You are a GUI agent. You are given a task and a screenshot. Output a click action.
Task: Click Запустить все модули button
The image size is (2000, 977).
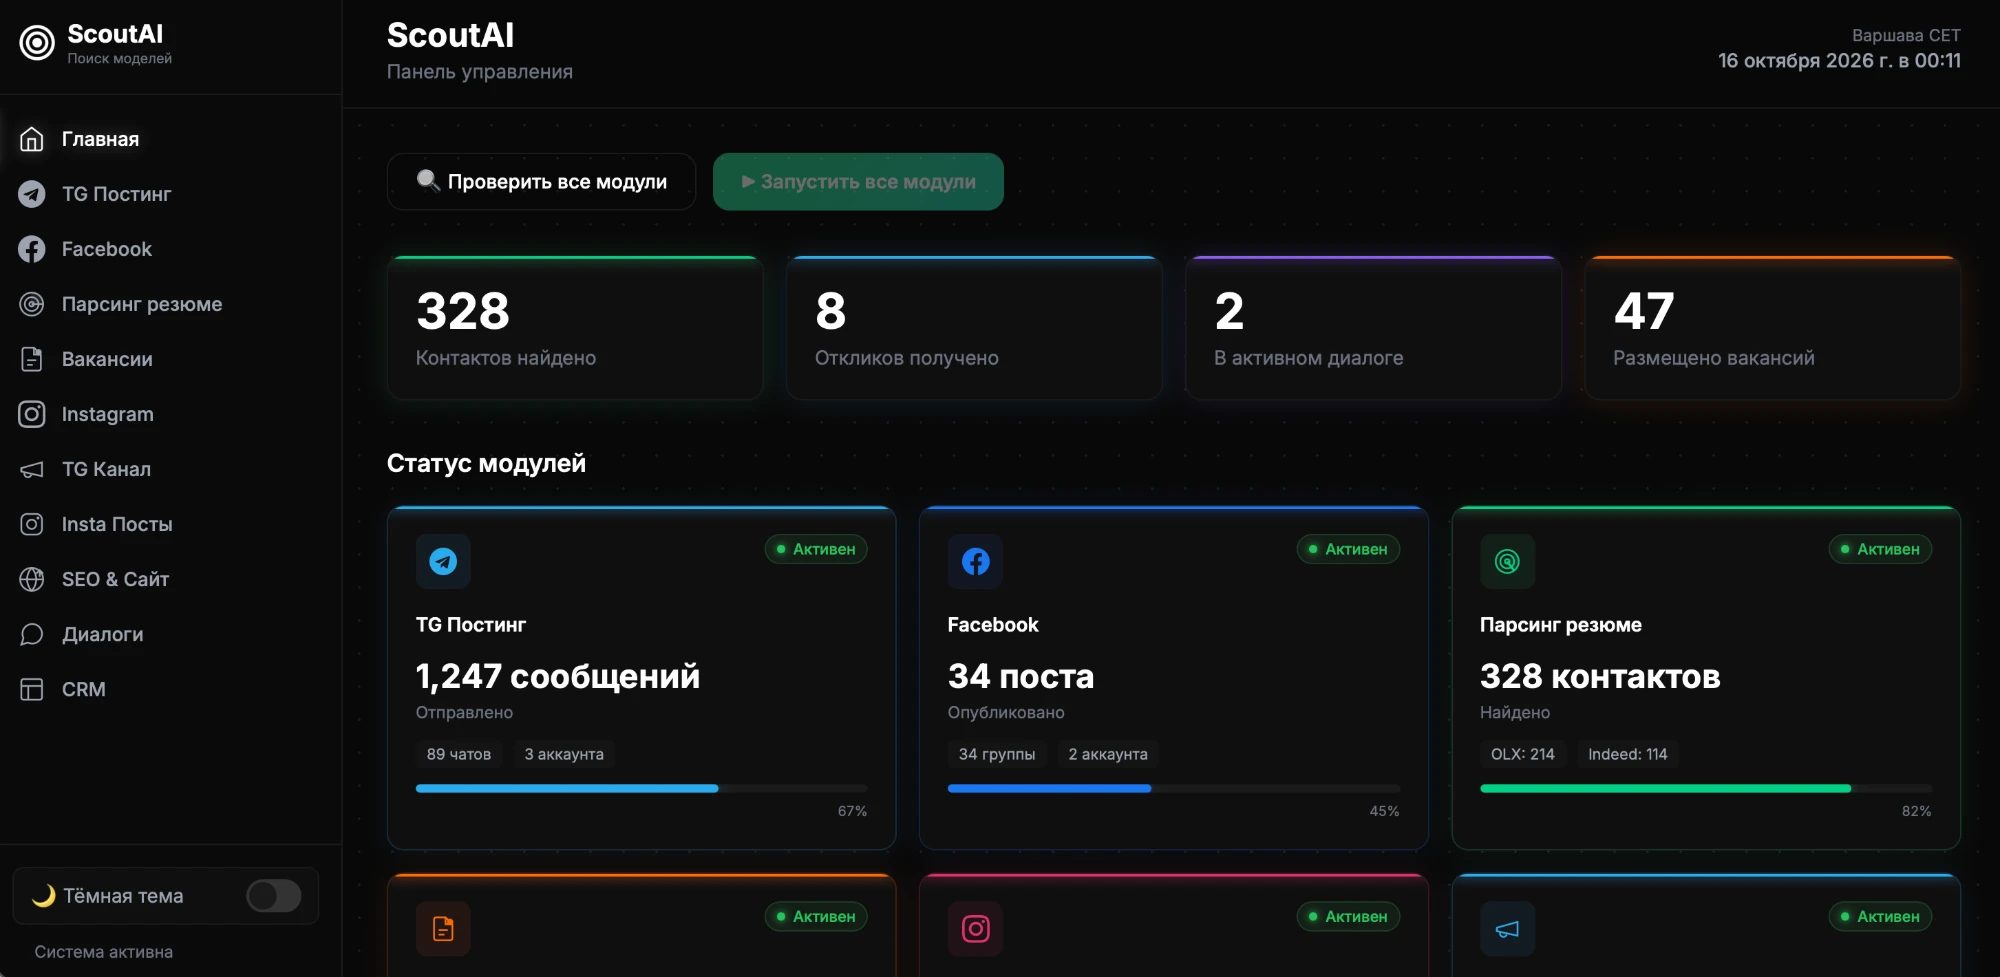858,182
